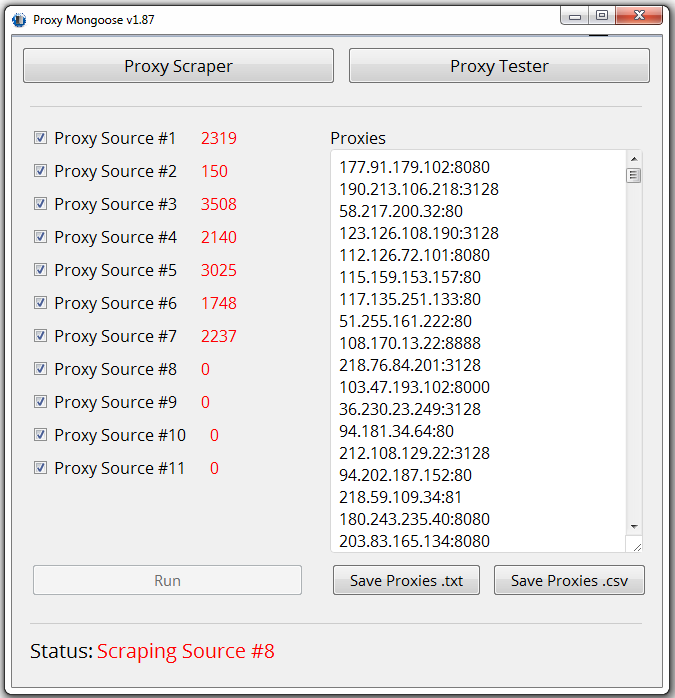Click the count 150 for Source #2
The image size is (675, 698).
tap(214, 171)
